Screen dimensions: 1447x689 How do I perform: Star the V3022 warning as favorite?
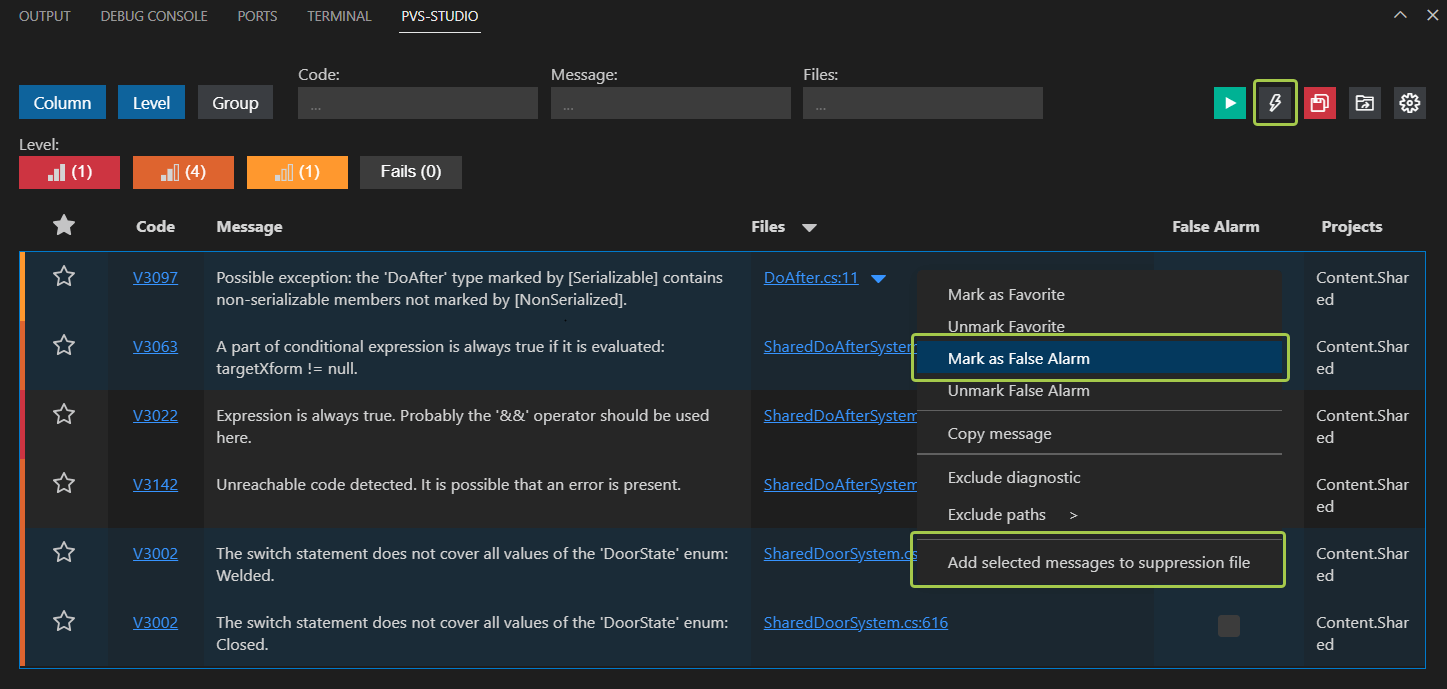point(63,414)
